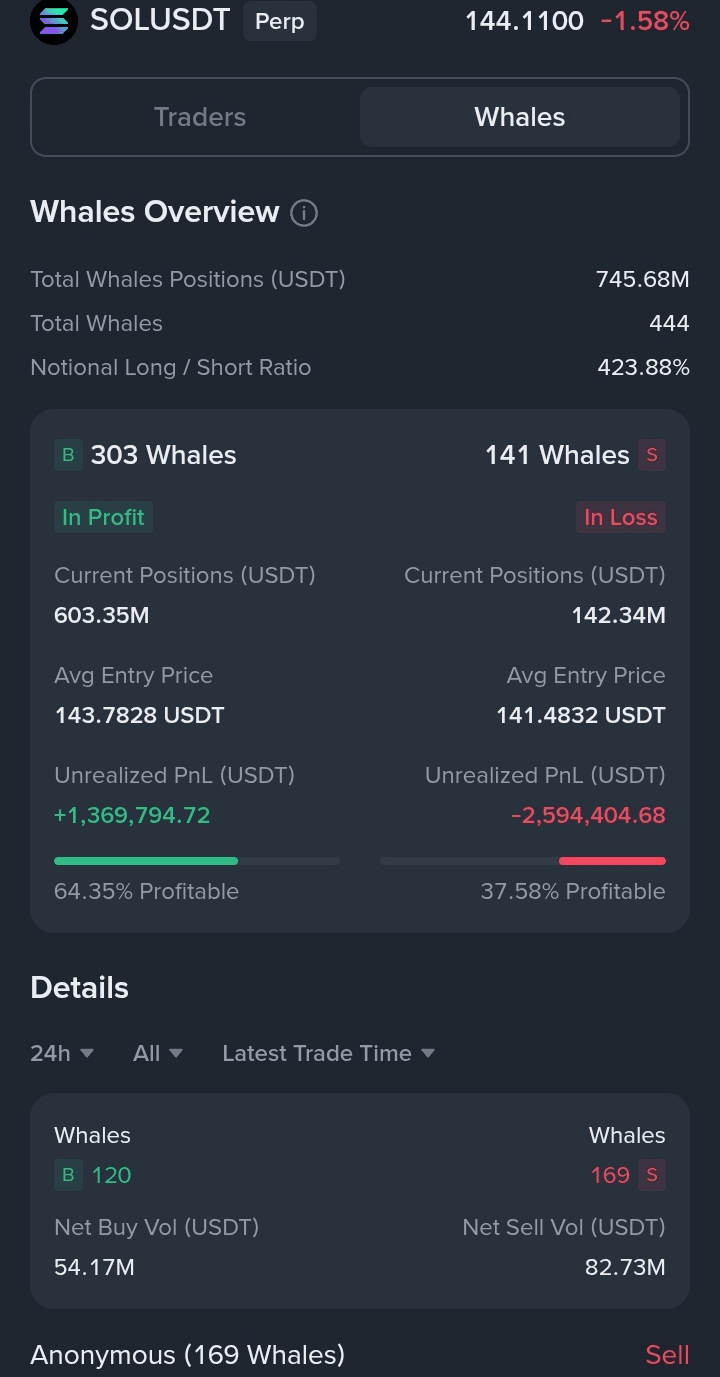Open the Anonymous (169 Whales) row

pos(360,1355)
